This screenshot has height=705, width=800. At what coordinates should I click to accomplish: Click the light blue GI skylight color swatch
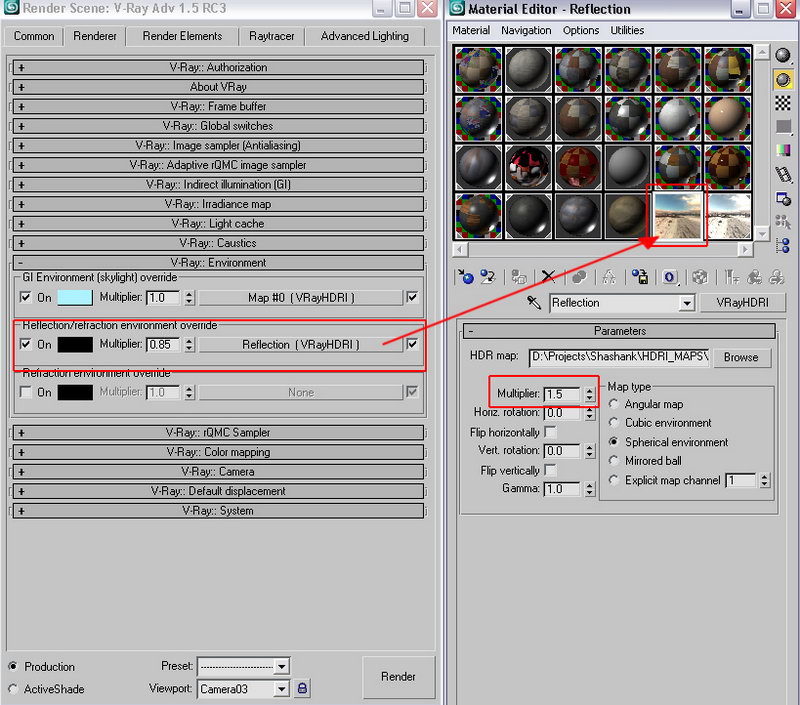click(x=75, y=297)
